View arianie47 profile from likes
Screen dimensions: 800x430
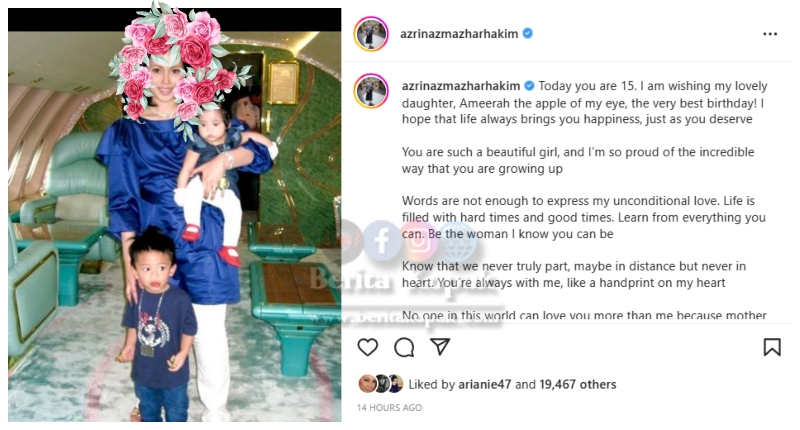(484, 384)
